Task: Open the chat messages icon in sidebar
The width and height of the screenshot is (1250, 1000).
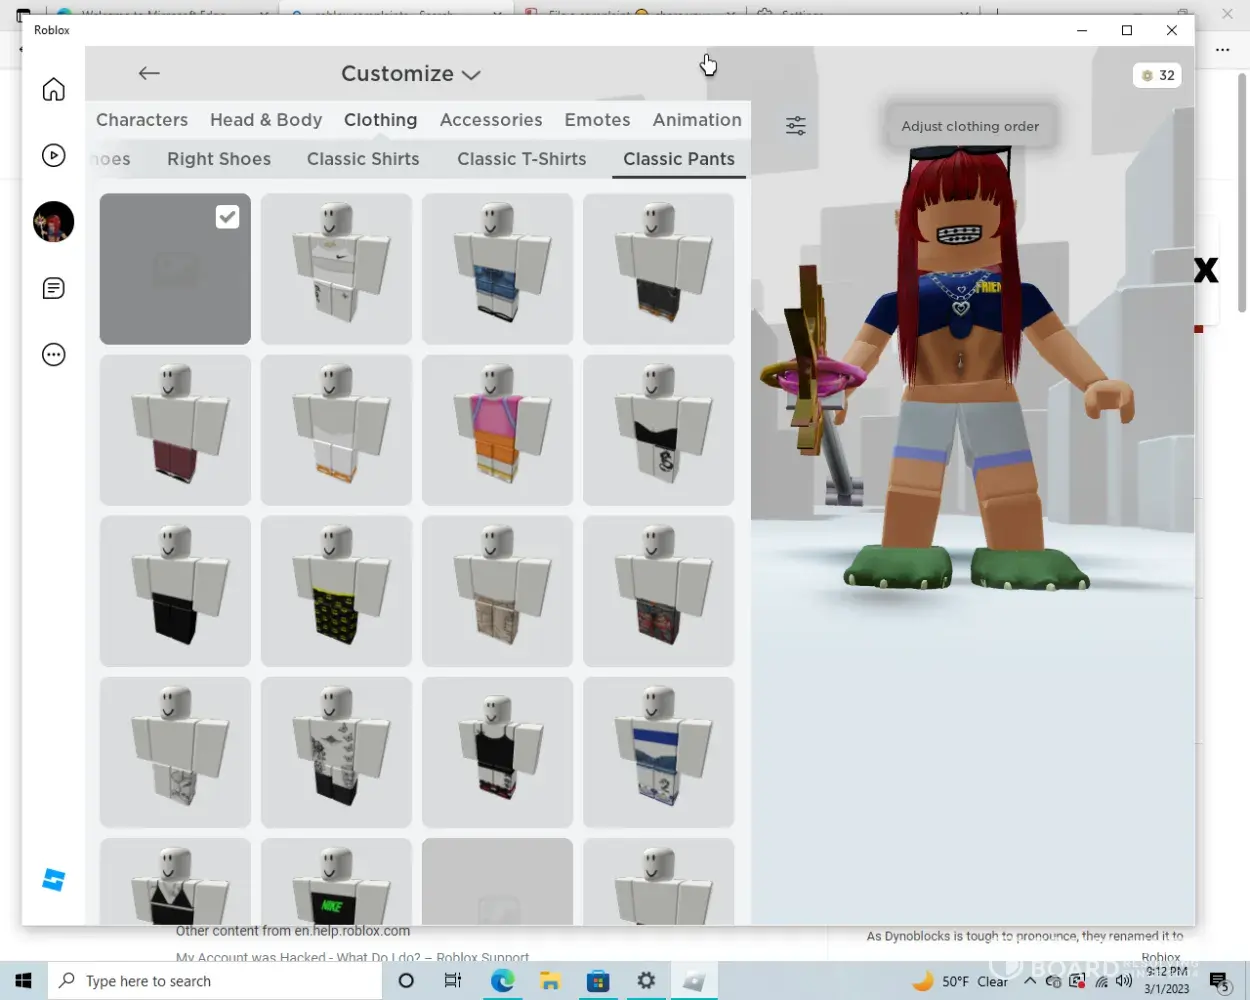Action: pyautogui.click(x=54, y=289)
